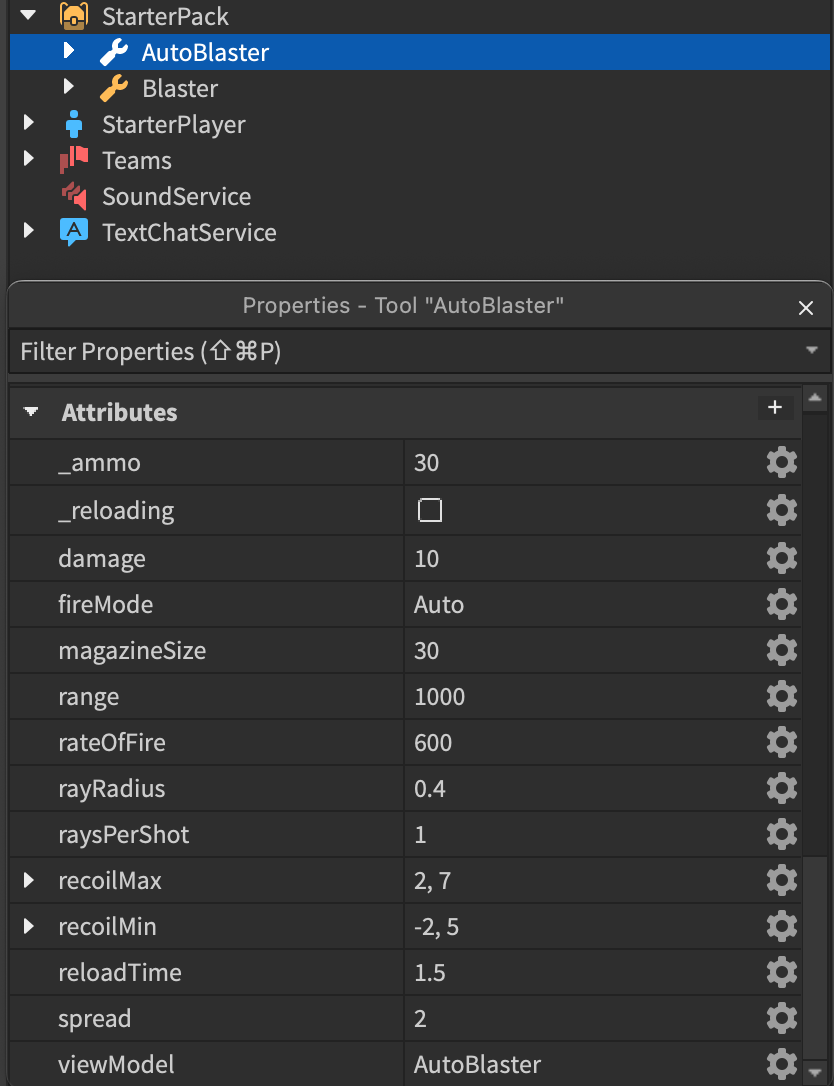834x1086 pixels.
Task: Click the Filter Properties search field
Action: [400, 351]
